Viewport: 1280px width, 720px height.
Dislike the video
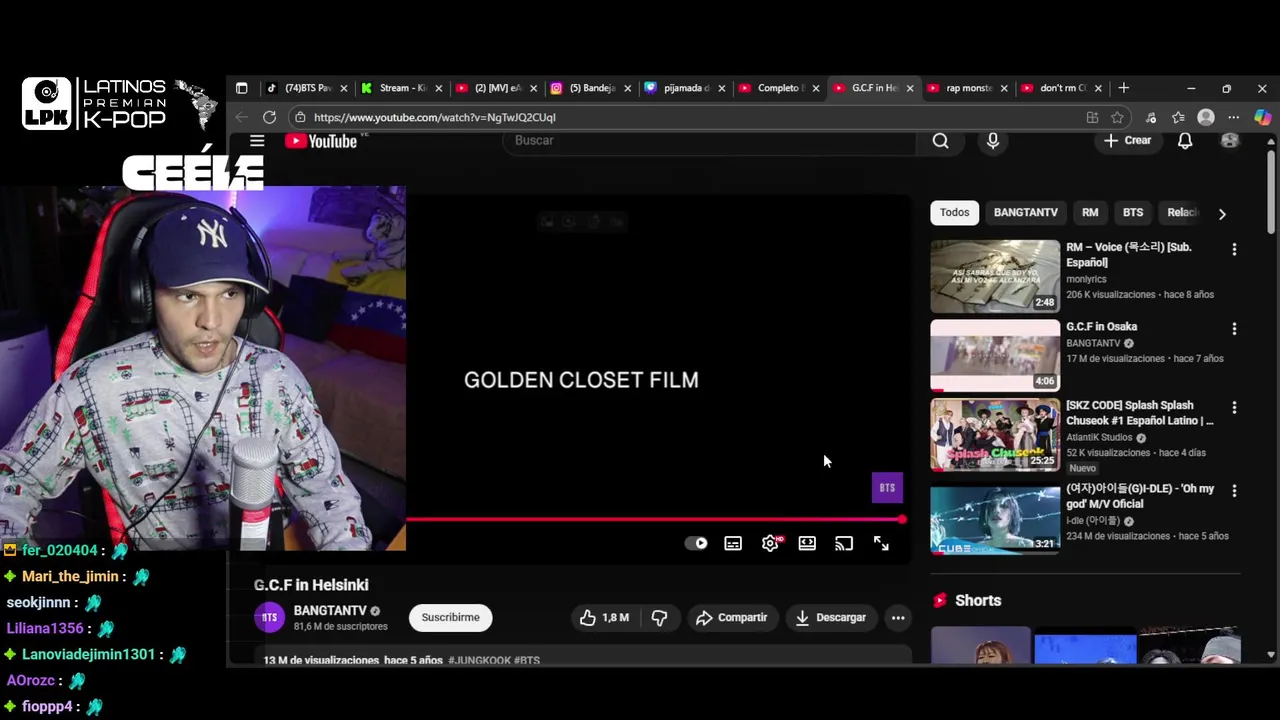[659, 618]
